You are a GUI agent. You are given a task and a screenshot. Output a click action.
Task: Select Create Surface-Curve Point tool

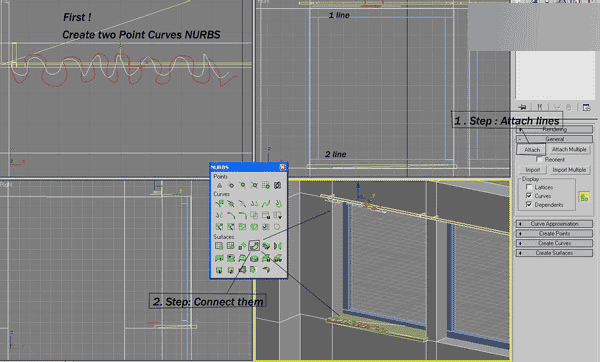(x=277, y=185)
